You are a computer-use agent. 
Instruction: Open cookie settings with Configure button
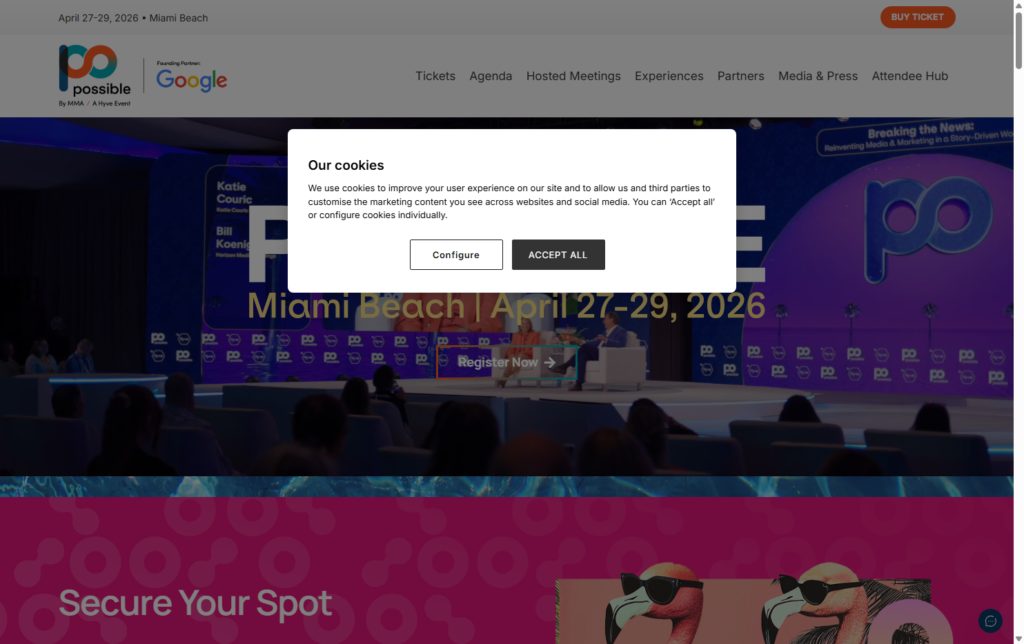(456, 255)
